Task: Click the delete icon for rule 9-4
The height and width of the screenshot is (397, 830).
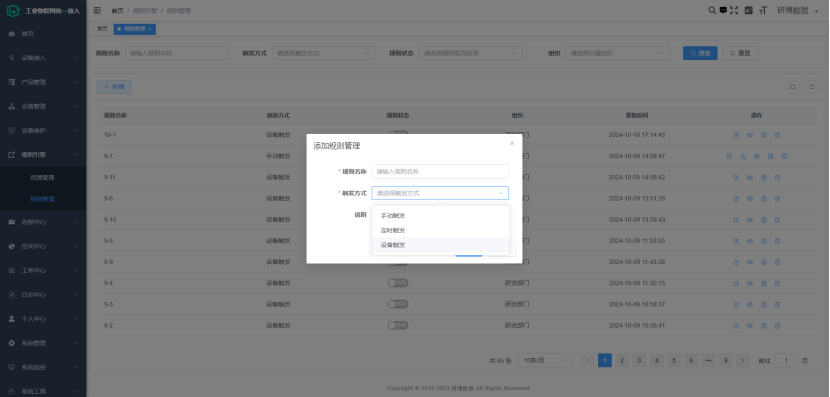Action: click(x=777, y=283)
